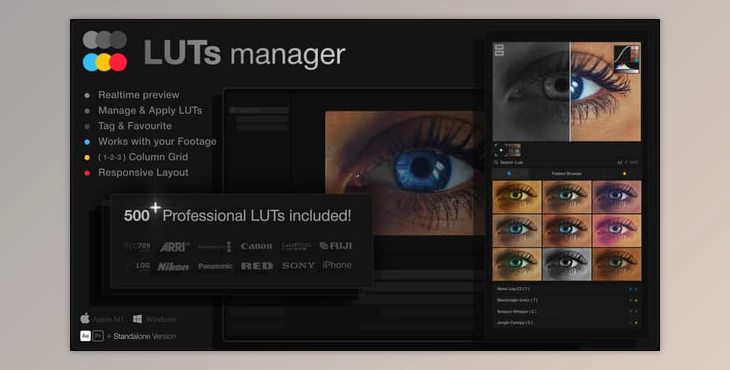Toggle favourite dot on Blackmagic row
Image resolution: width=730 pixels, height=370 pixels.
[636, 300]
